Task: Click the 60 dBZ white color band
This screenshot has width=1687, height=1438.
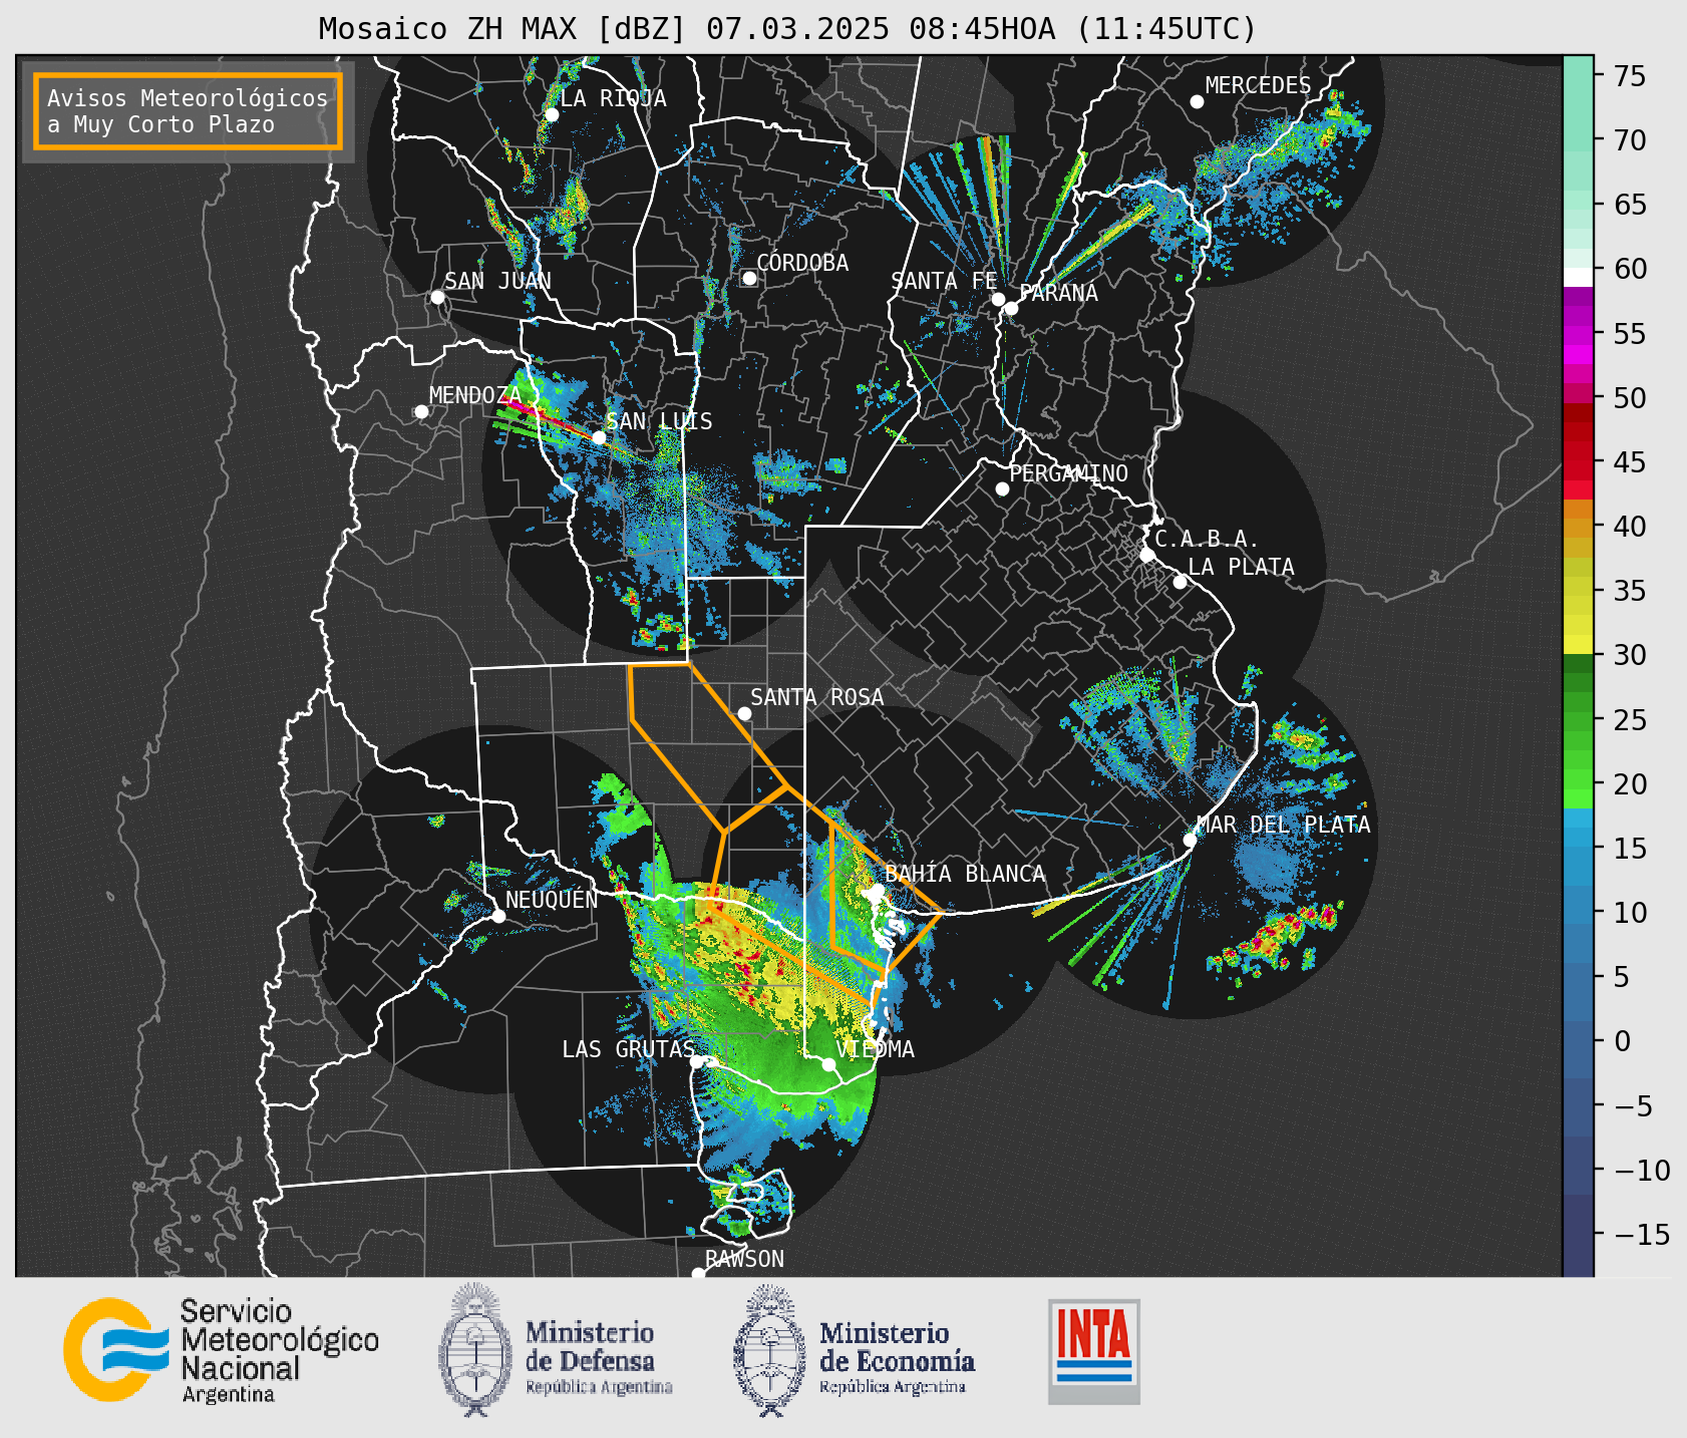Action: pos(1578,276)
